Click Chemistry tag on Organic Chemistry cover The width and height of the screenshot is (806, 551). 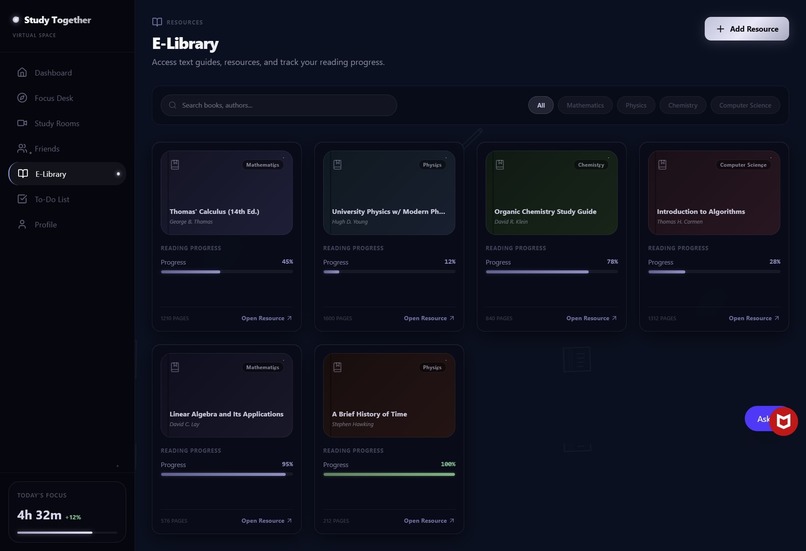click(x=591, y=164)
